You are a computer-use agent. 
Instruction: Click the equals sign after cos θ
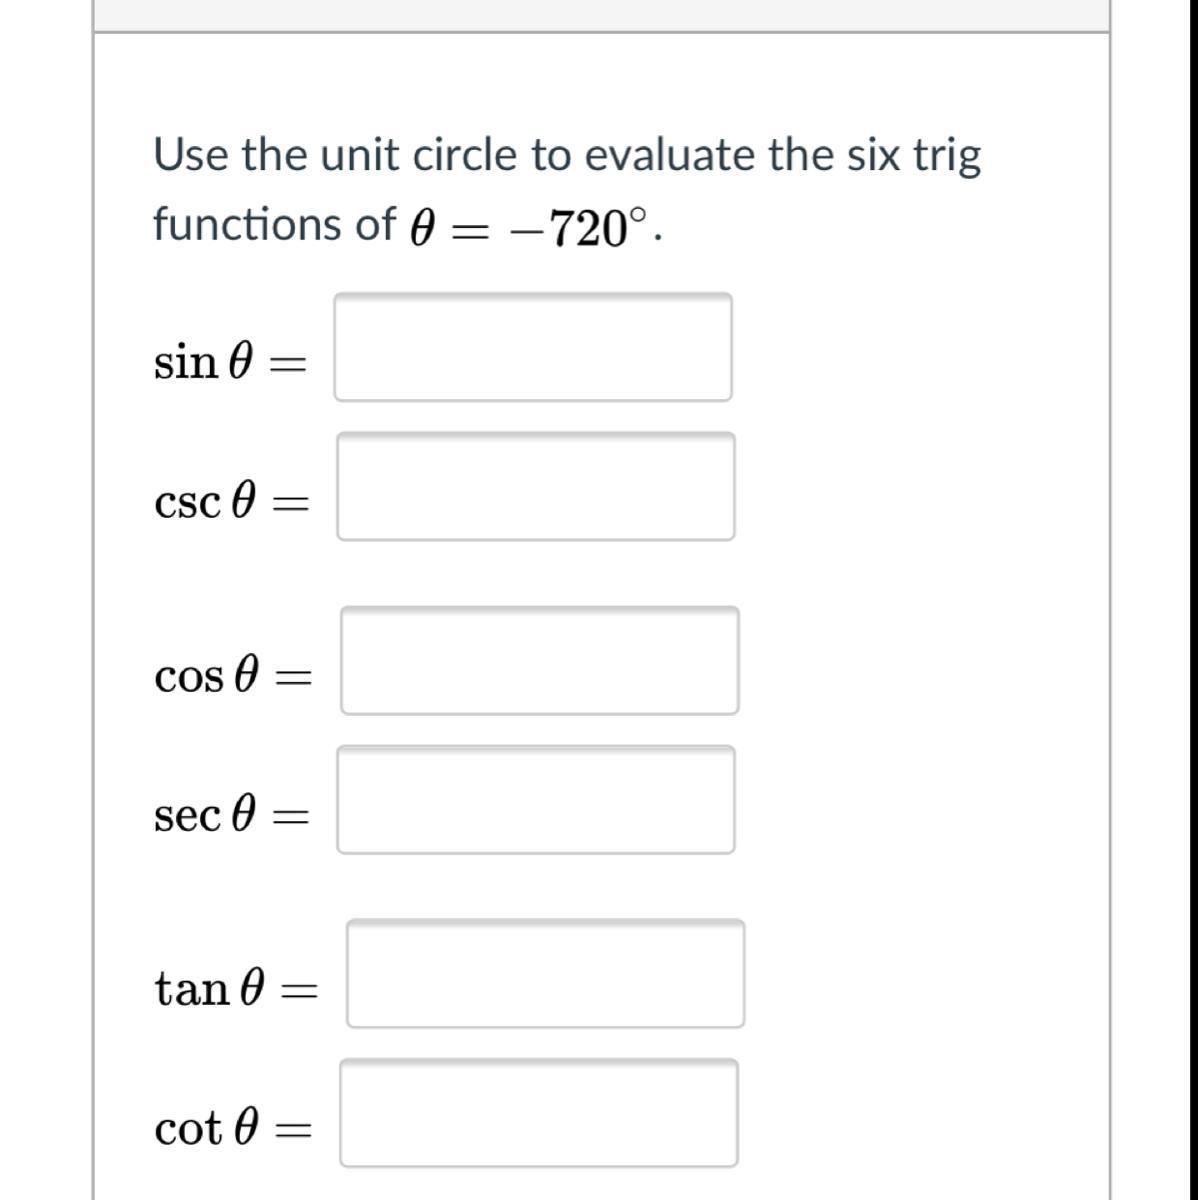click(x=291, y=679)
